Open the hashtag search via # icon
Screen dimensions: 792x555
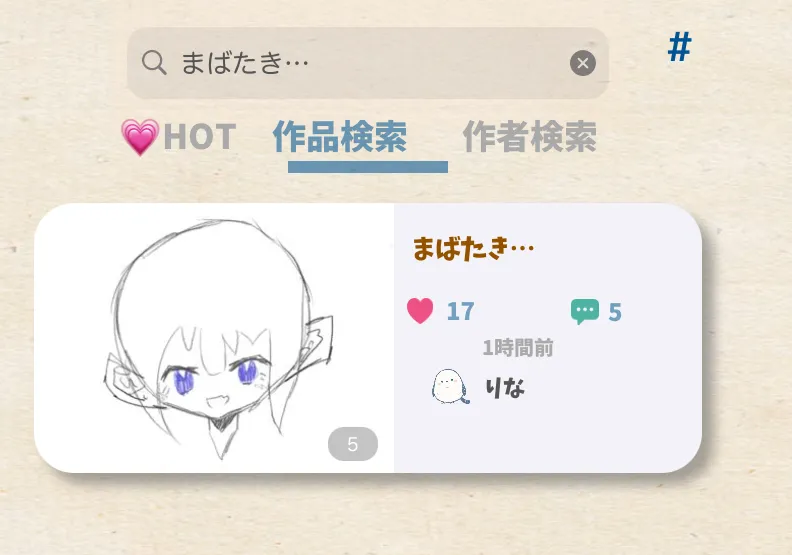(679, 46)
